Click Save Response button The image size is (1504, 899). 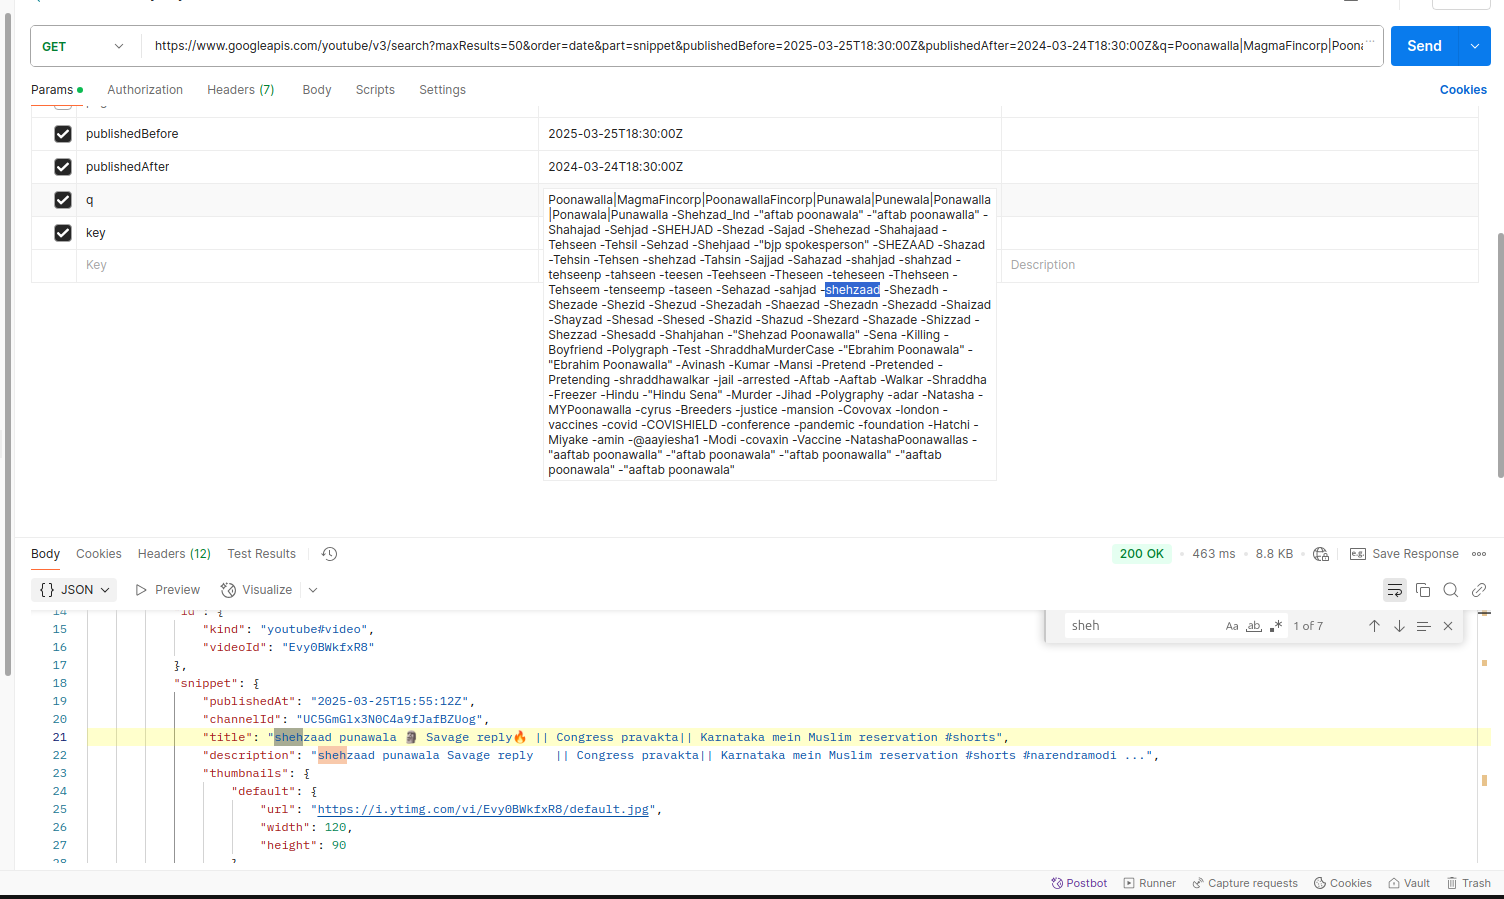(x=1404, y=554)
